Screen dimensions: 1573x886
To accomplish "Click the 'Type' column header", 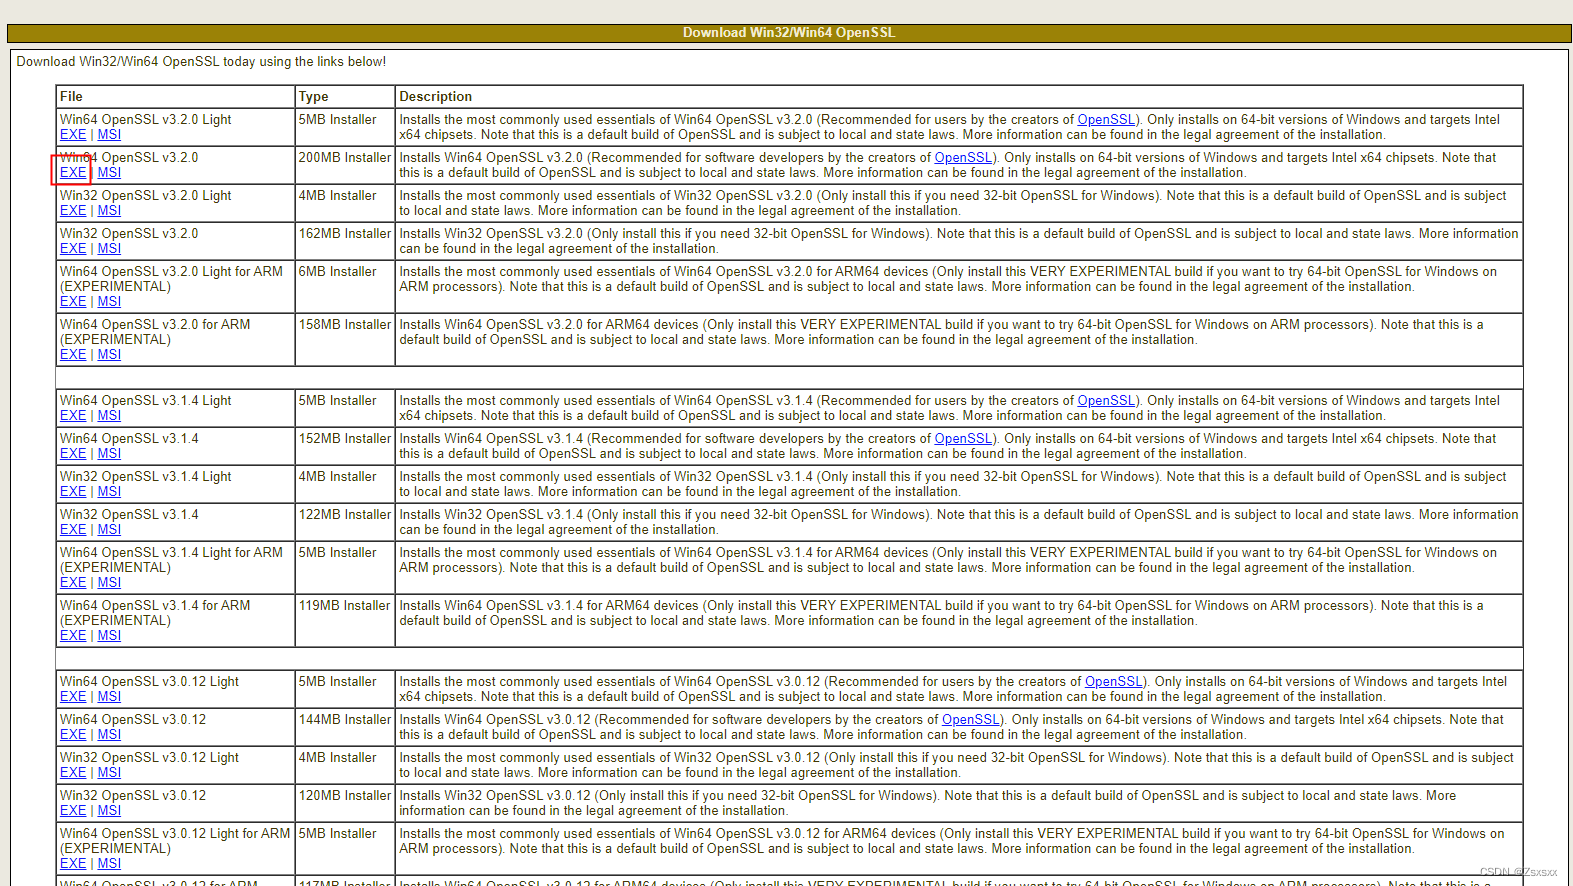I will pyautogui.click(x=345, y=97).
